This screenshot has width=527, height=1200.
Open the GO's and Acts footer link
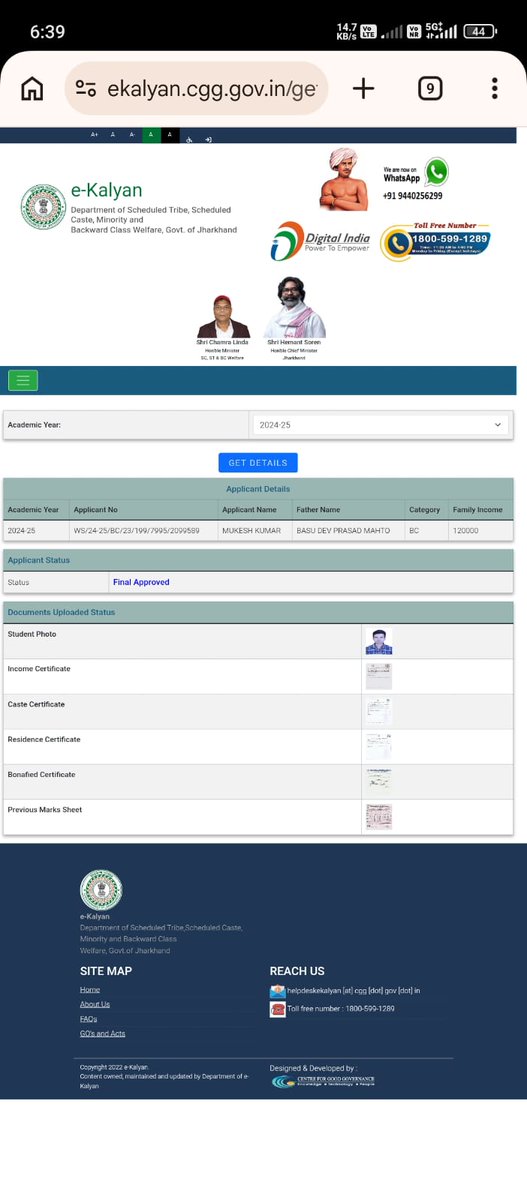point(103,1033)
